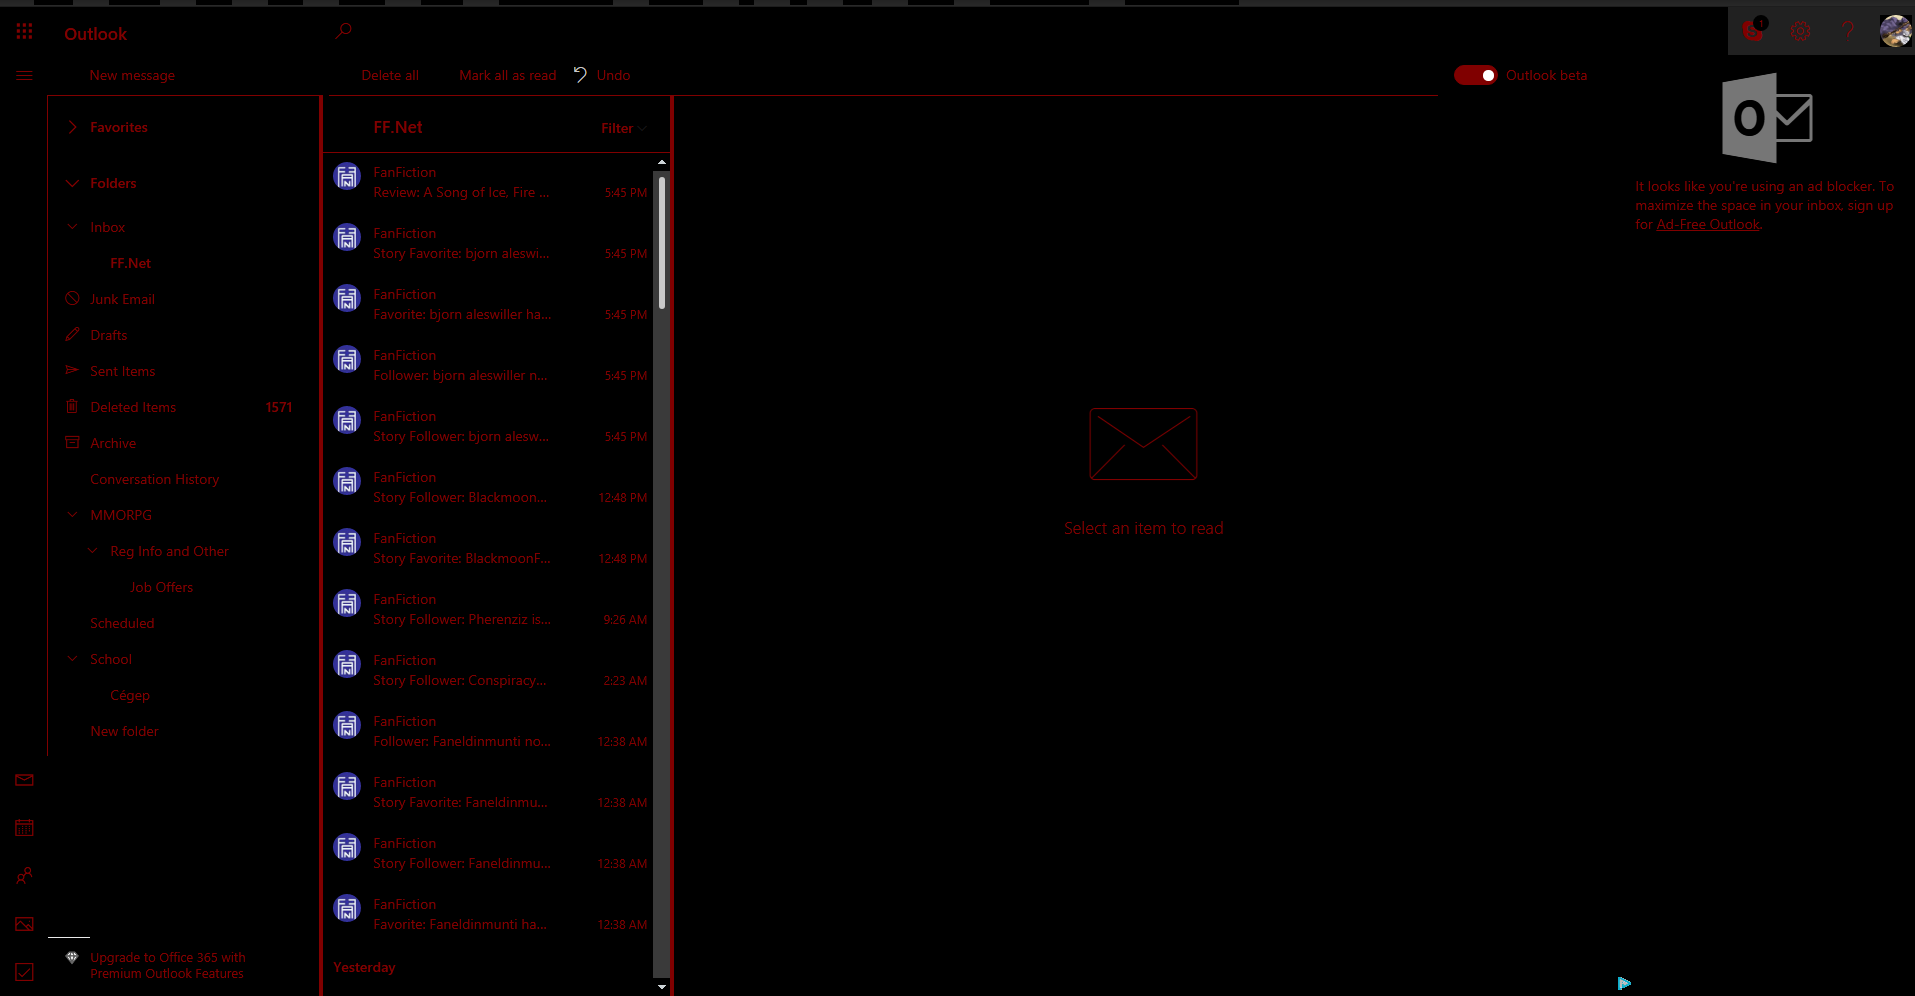The image size is (1915, 996).
Task: Open the app launcher grid
Action: coord(25,32)
